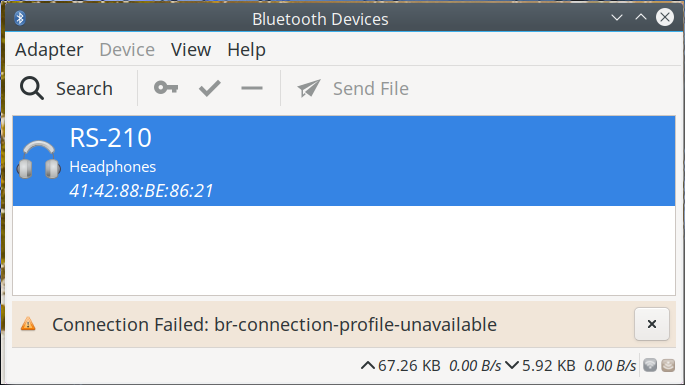Click the Remove device minus icon
Screen dimensions: 685x385
tap(252, 88)
